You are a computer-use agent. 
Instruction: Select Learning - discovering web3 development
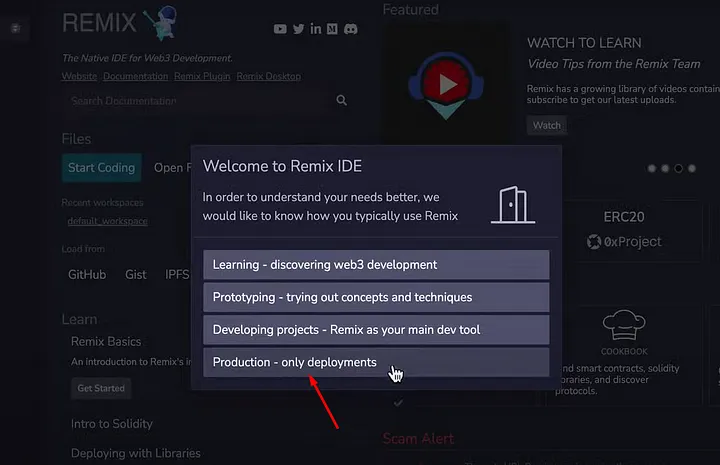[376, 265]
